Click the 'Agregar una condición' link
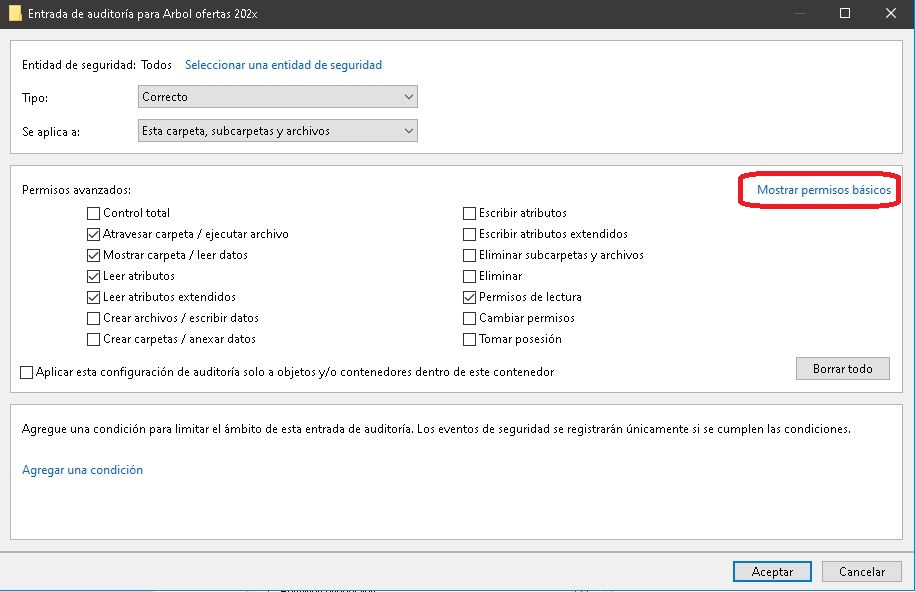915x592 pixels. [x=82, y=470]
